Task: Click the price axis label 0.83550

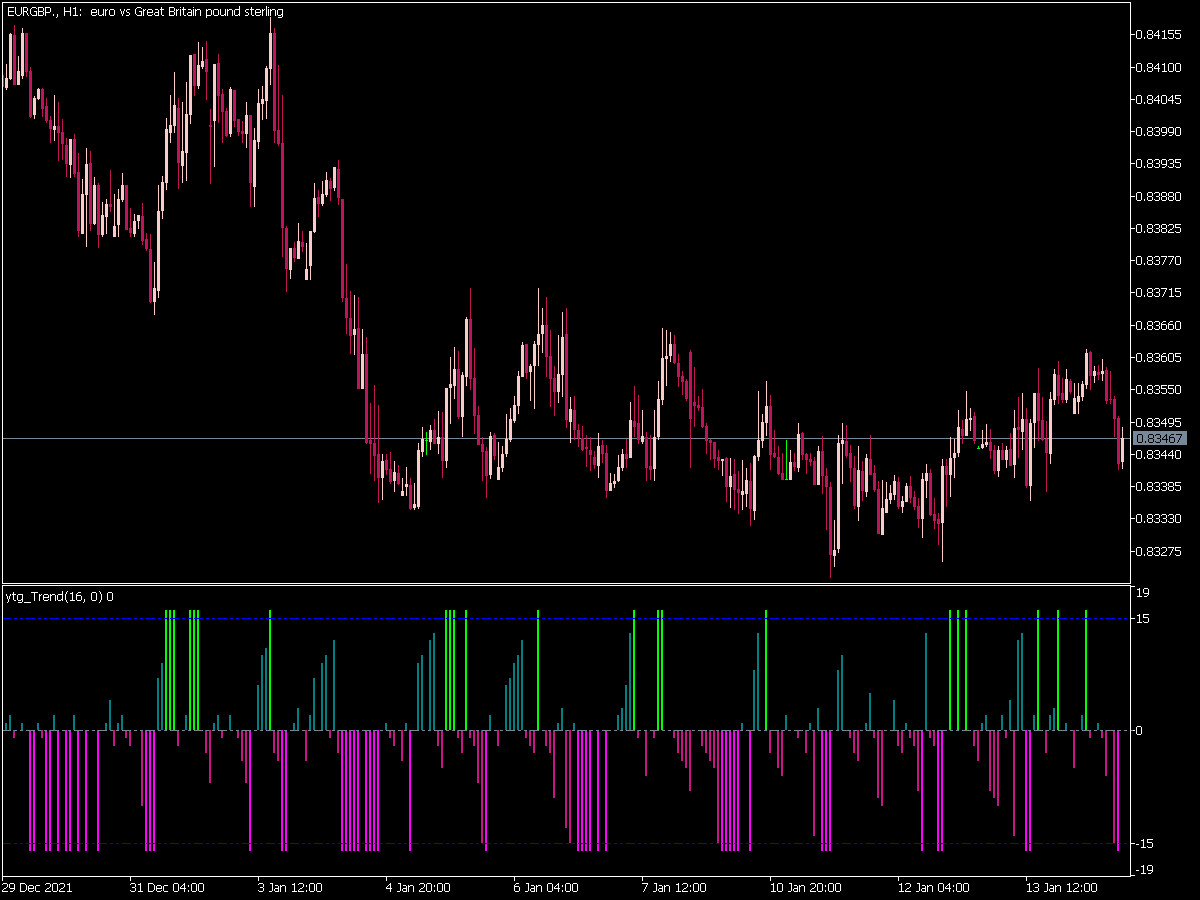Action: (x=1159, y=389)
